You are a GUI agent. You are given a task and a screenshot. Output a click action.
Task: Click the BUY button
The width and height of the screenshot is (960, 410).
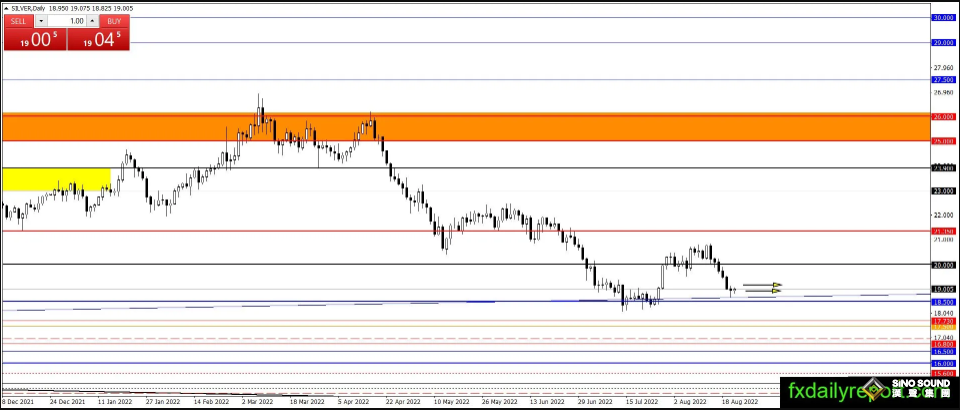[114, 21]
